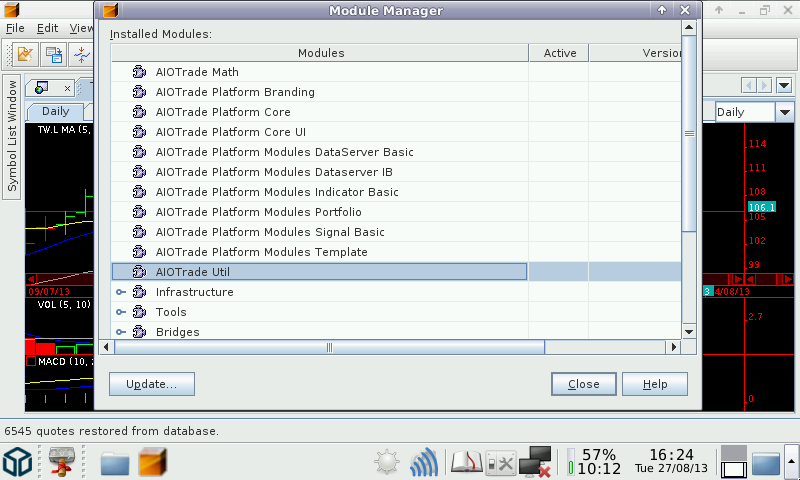This screenshot has height=480, width=800.
Task: Click the module list scroll up arrow
Action: [x=689, y=28]
